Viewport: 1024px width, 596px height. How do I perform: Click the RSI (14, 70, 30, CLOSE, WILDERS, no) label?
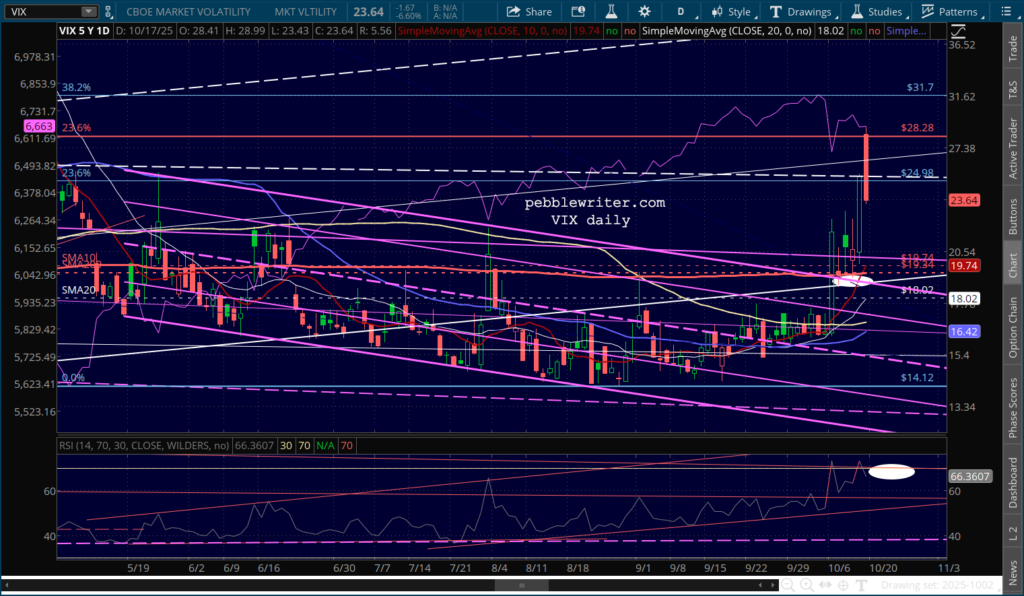[x=144, y=445]
